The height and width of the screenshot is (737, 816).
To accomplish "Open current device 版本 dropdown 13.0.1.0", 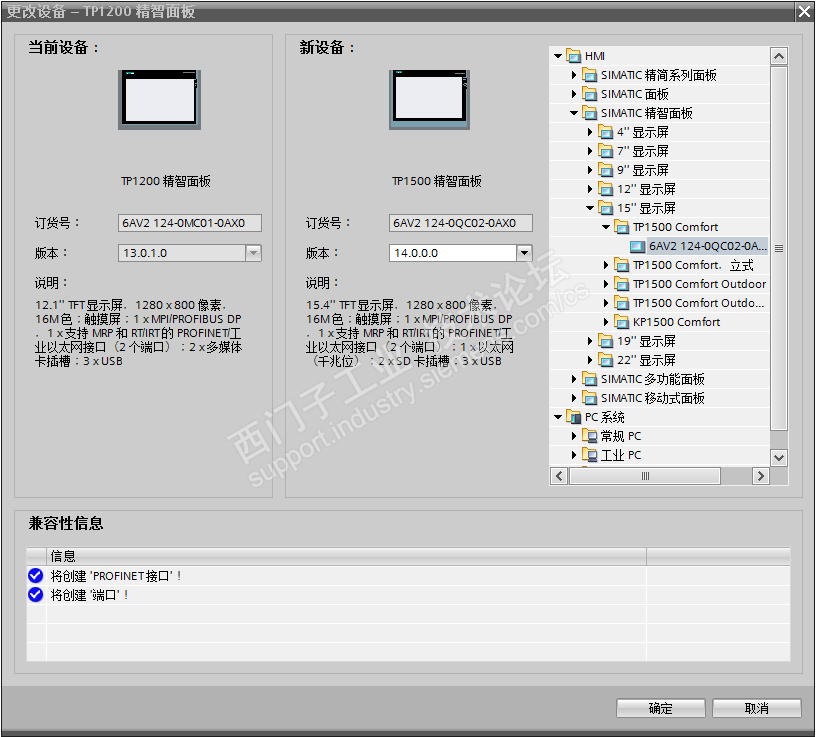I will point(253,253).
